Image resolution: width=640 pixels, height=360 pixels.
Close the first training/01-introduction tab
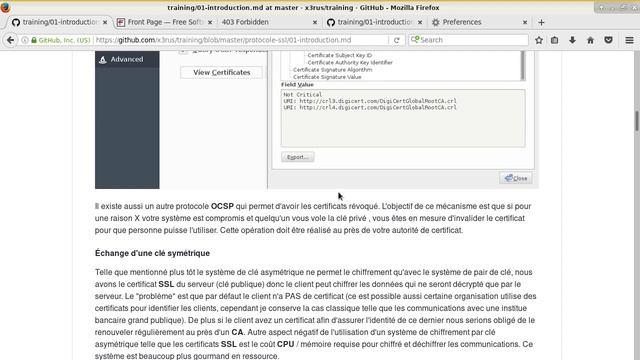[x=105, y=22]
